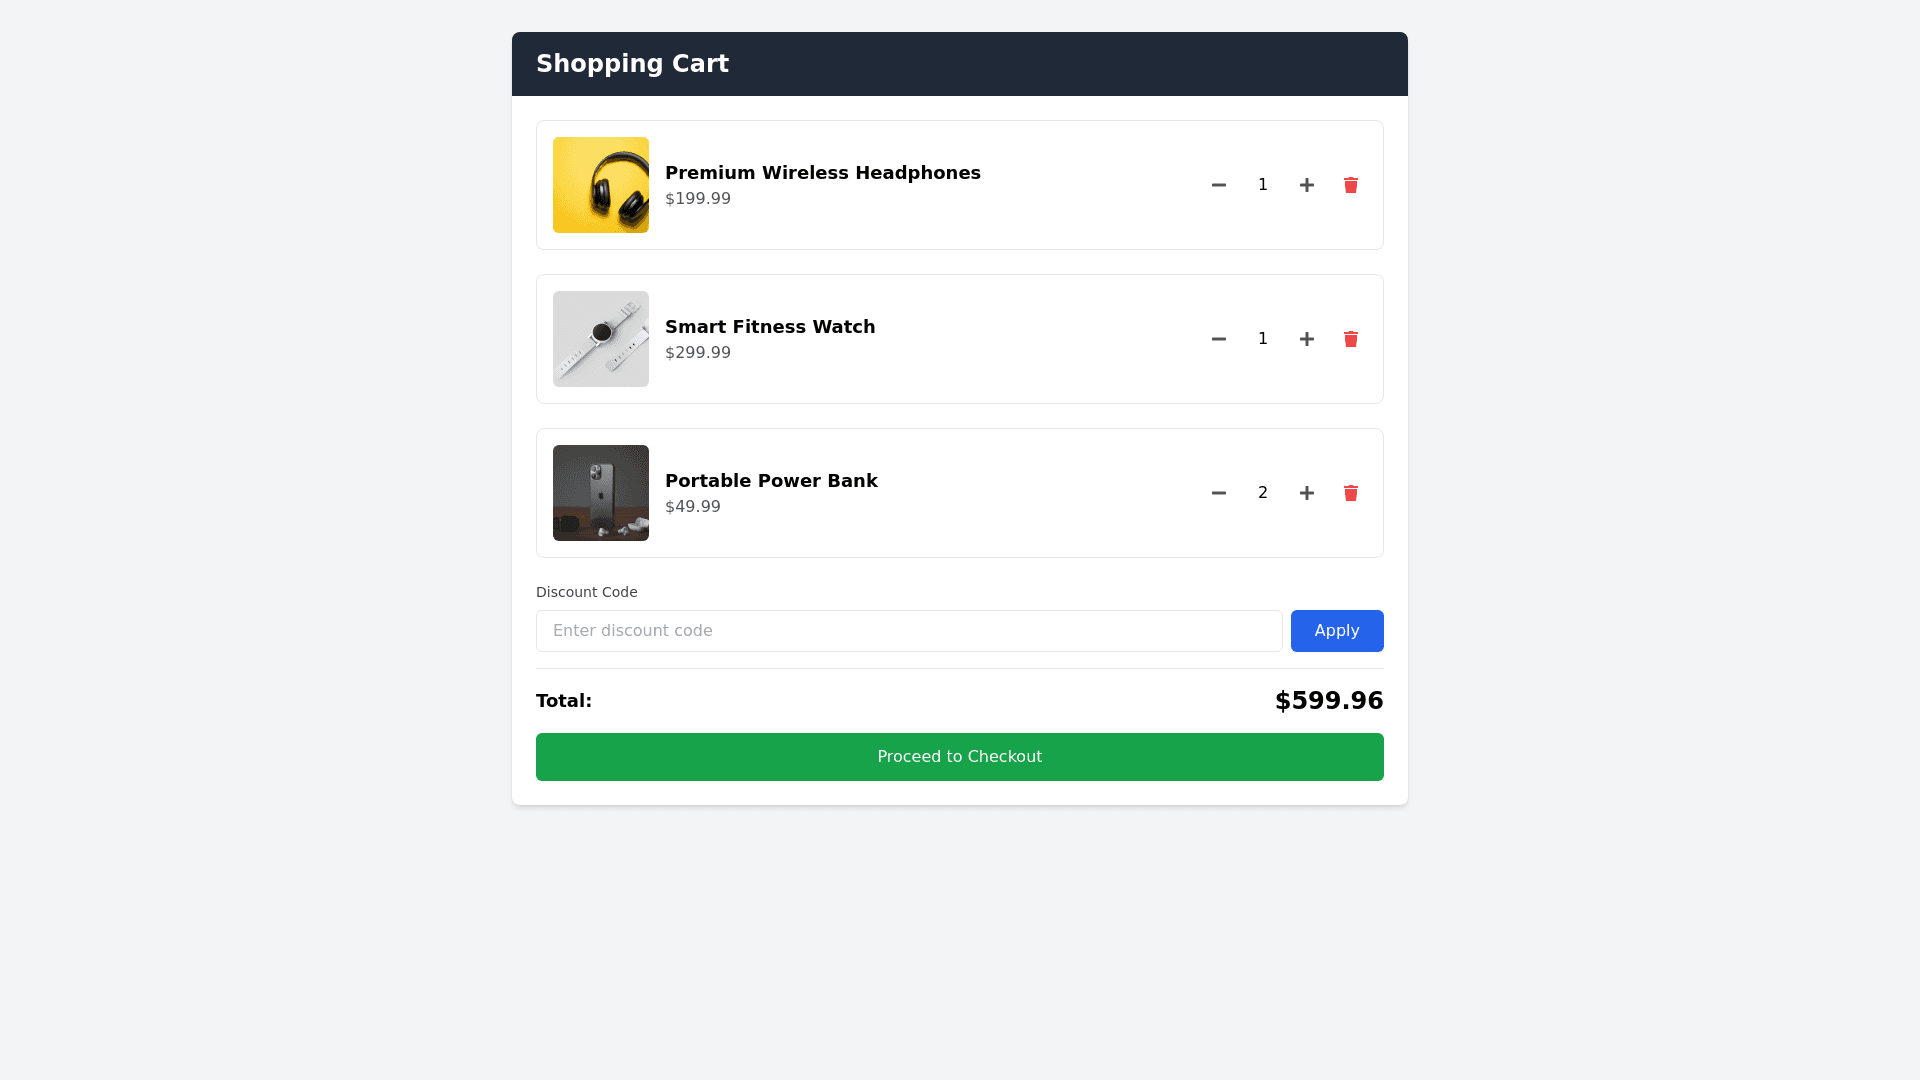The height and width of the screenshot is (1080, 1920).
Task: Select the power bank product photo
Action: click(601, 493)
